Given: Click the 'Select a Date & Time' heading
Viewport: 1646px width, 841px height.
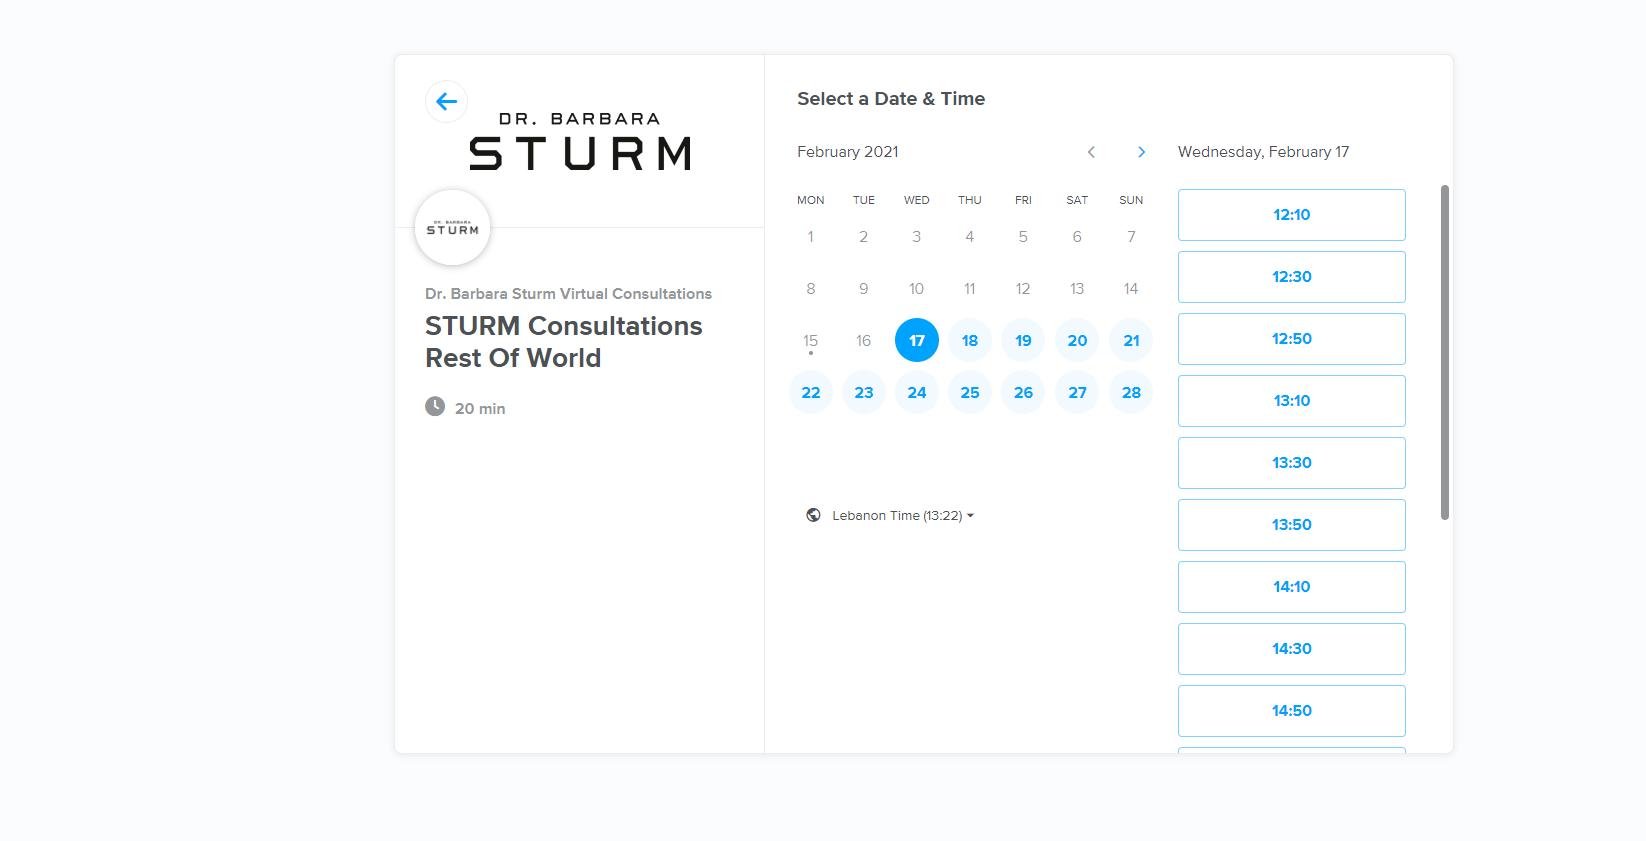Looking at the screenshot, I should [x=891, y=99].
